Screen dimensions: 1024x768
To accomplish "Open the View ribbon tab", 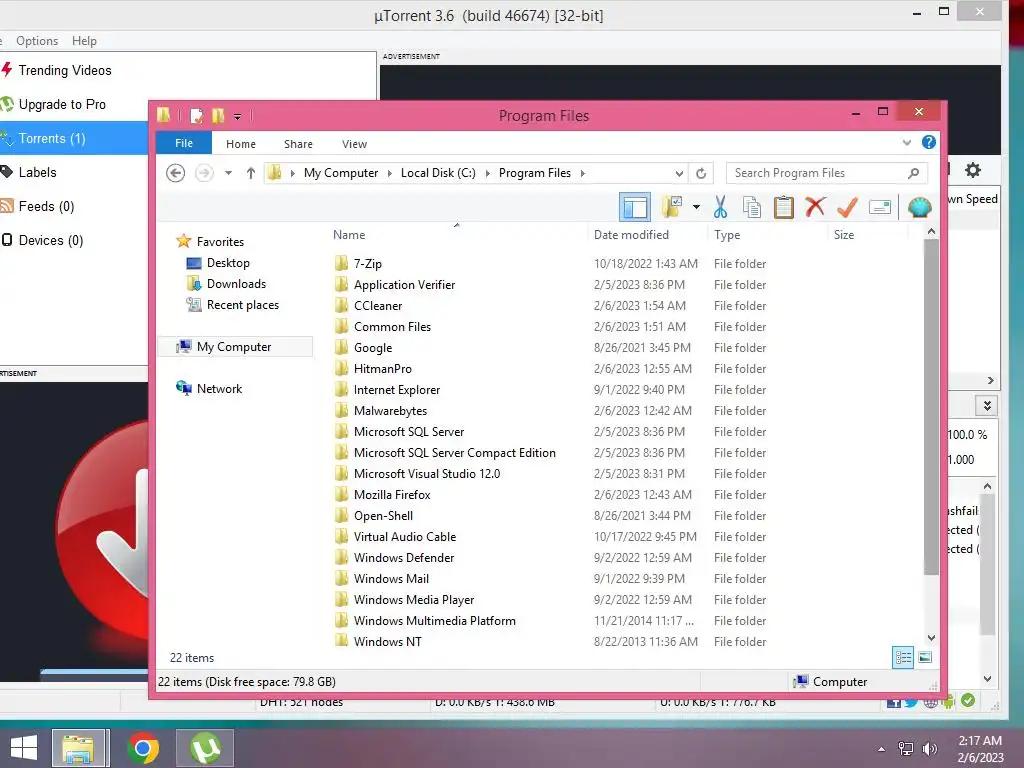I will pyautogui.click(x=354, y=144).
